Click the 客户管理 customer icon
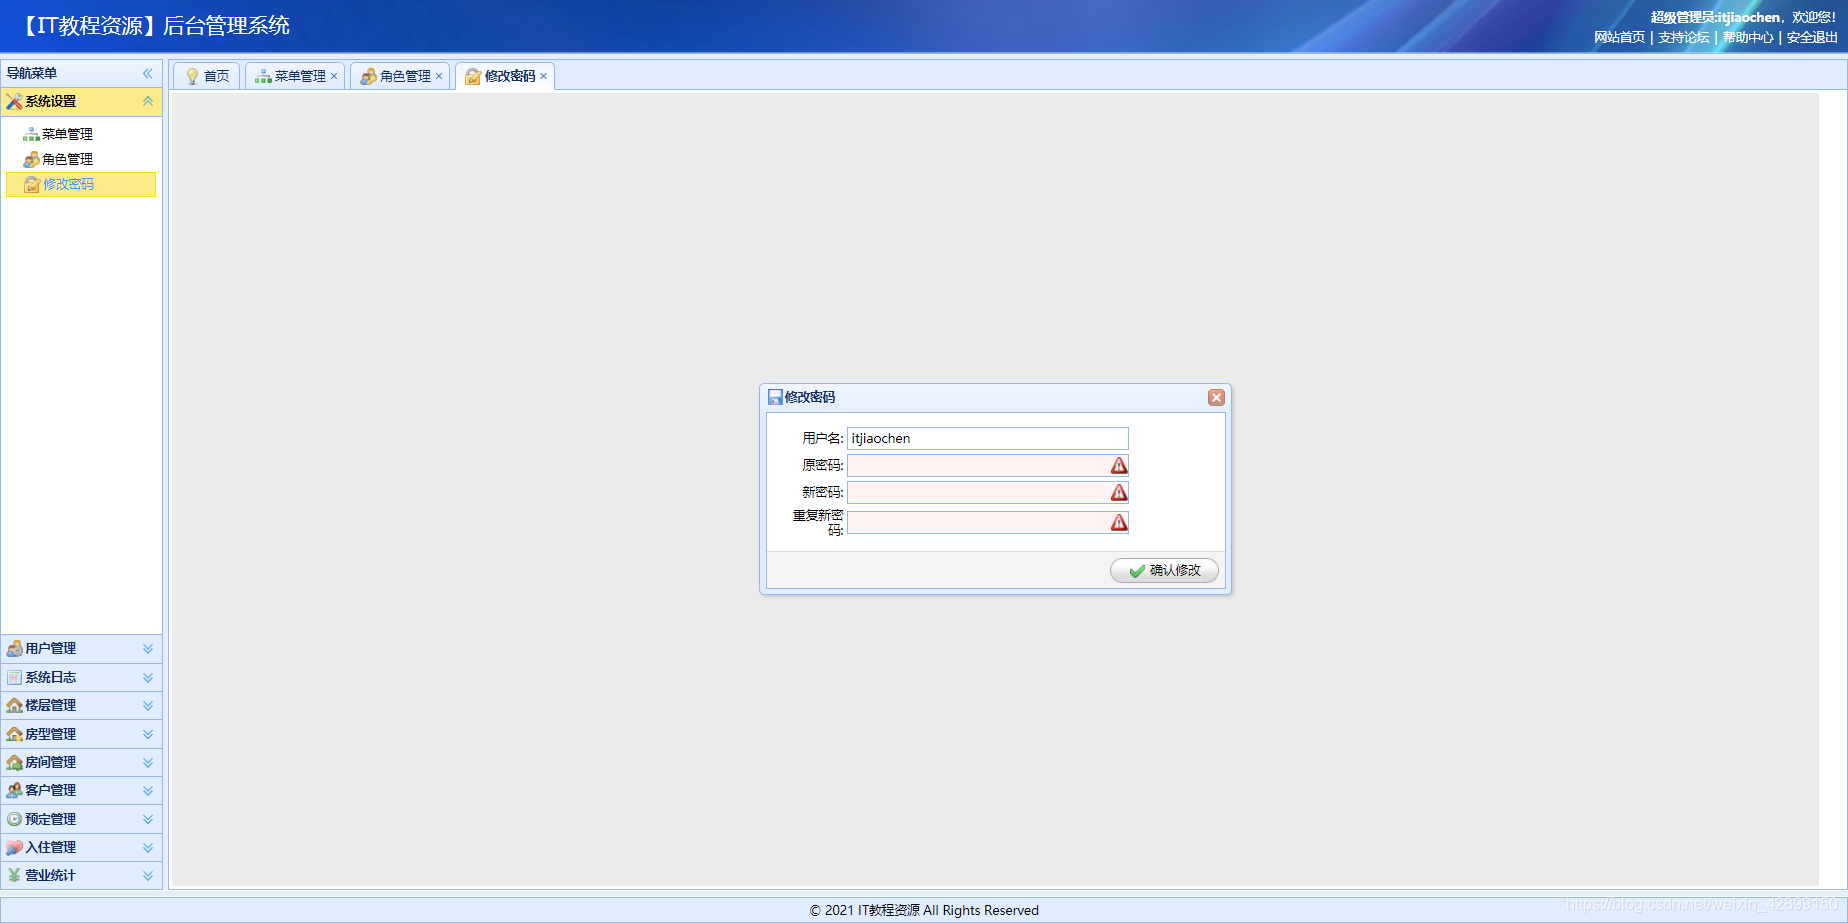Image resolution: width=1848 pixels, height=923 pixels. pyautogui.click(x=14, y=790)
